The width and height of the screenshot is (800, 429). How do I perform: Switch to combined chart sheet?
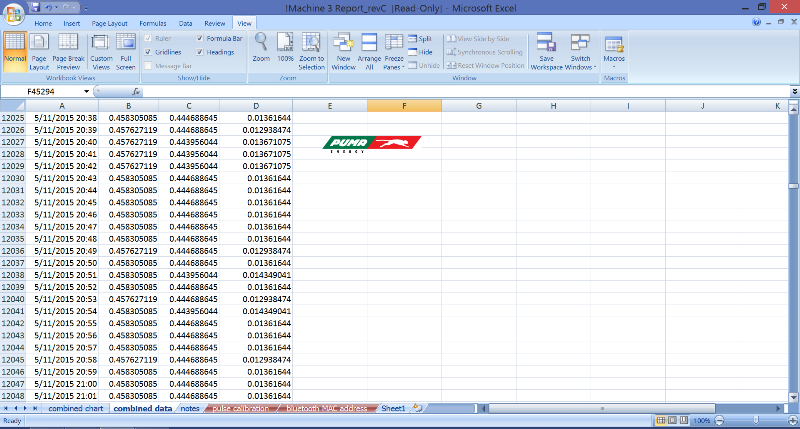[x=76, y=408]
